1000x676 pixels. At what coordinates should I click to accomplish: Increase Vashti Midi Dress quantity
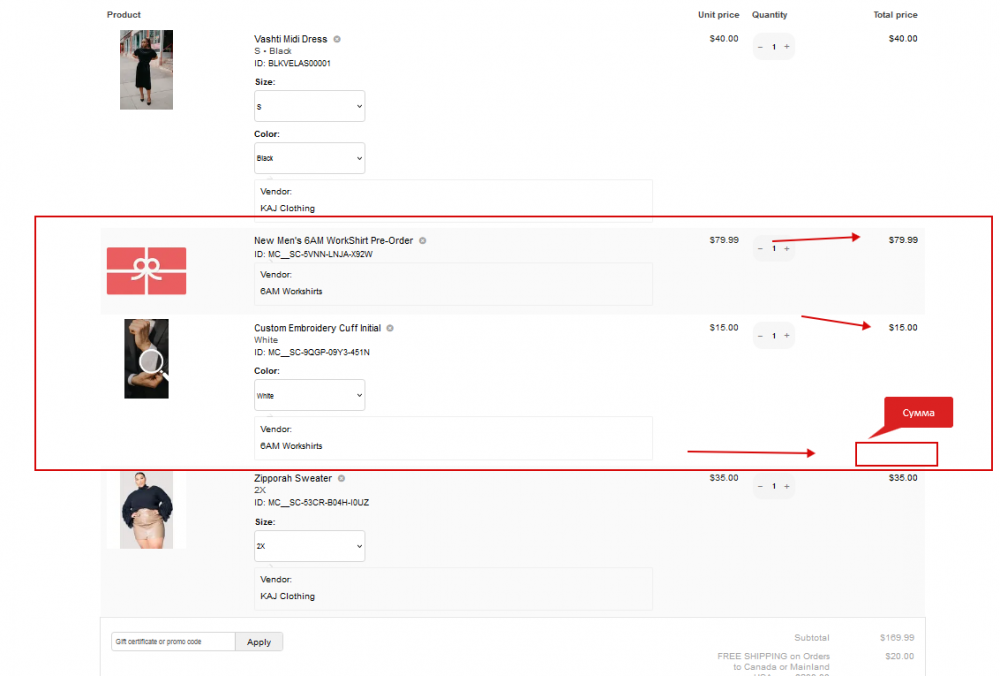coord(787,46)
